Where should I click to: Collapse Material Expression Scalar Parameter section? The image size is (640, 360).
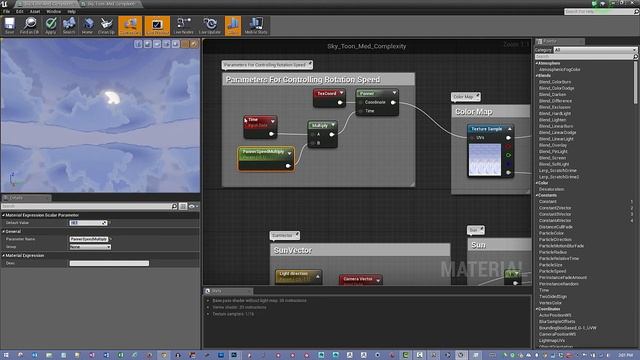pos(4,215)
